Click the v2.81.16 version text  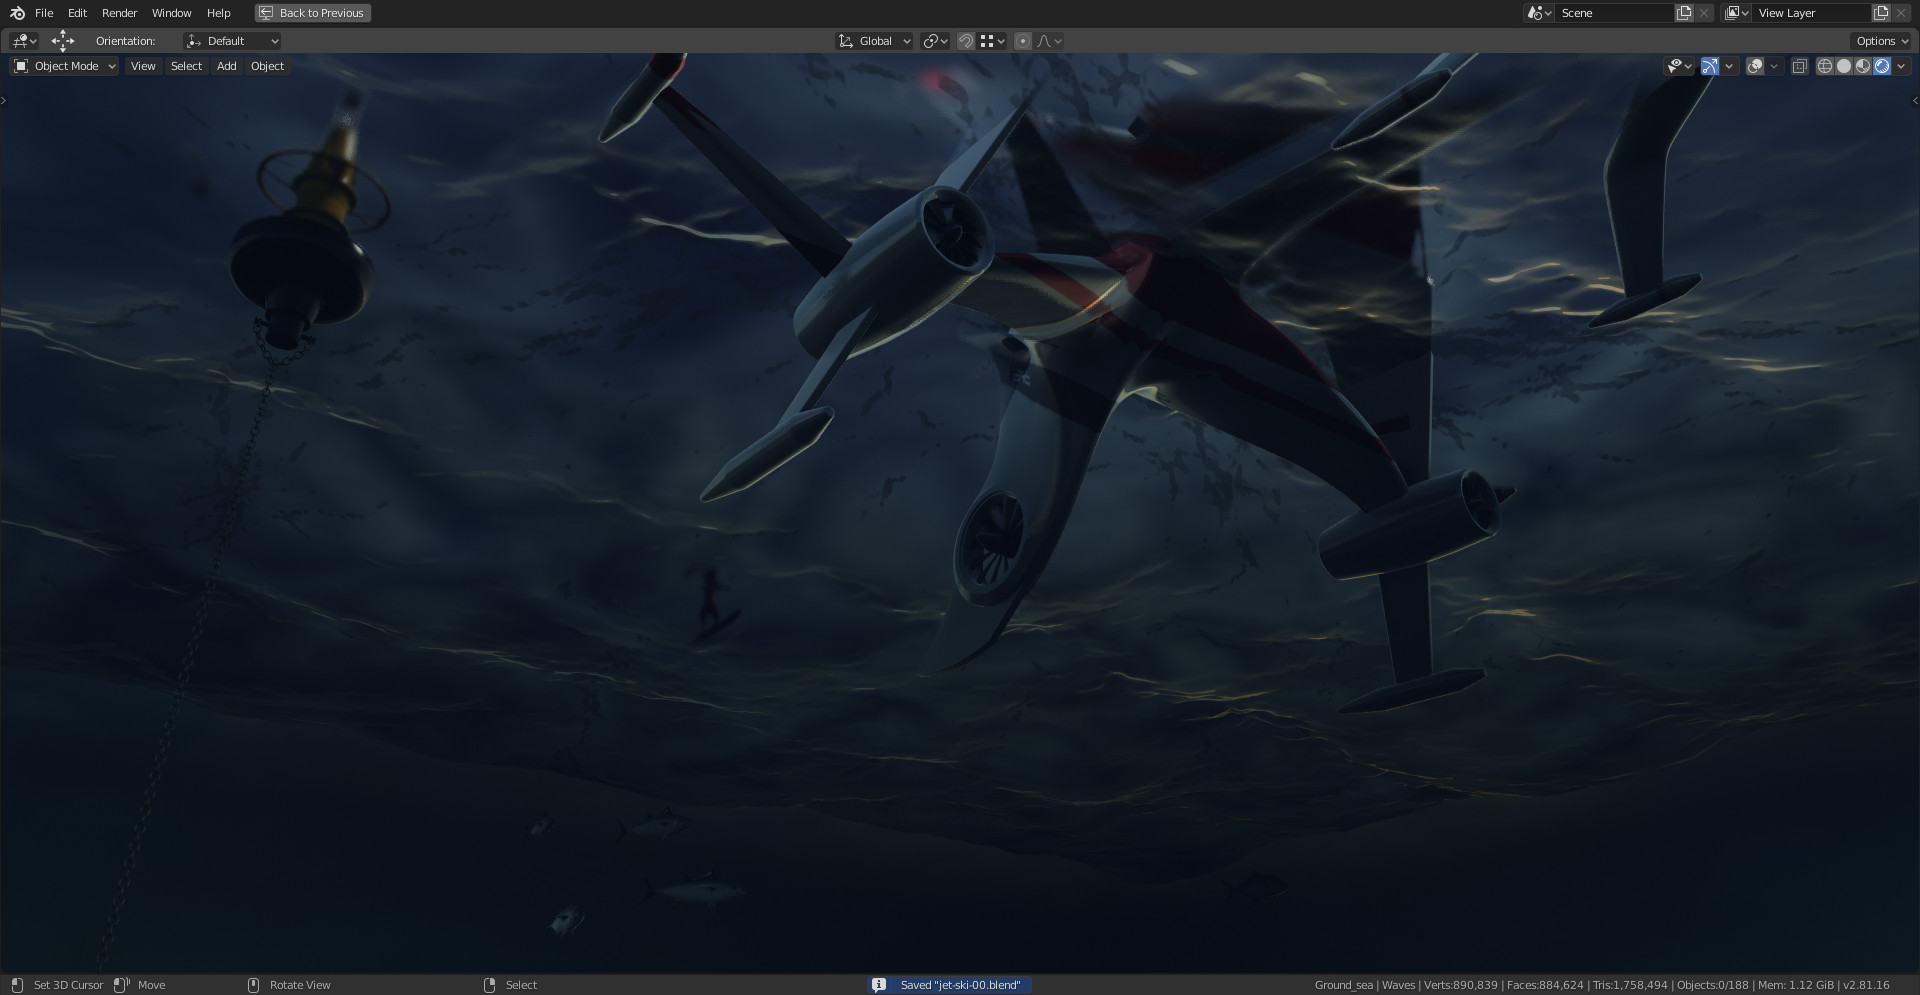click(1866, 985)
